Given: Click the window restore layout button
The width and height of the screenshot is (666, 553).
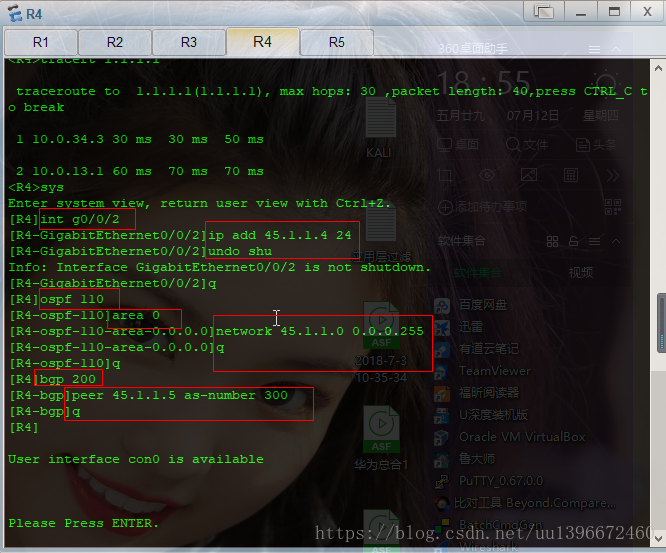Looking at the screenshot, I should (544, 11).
